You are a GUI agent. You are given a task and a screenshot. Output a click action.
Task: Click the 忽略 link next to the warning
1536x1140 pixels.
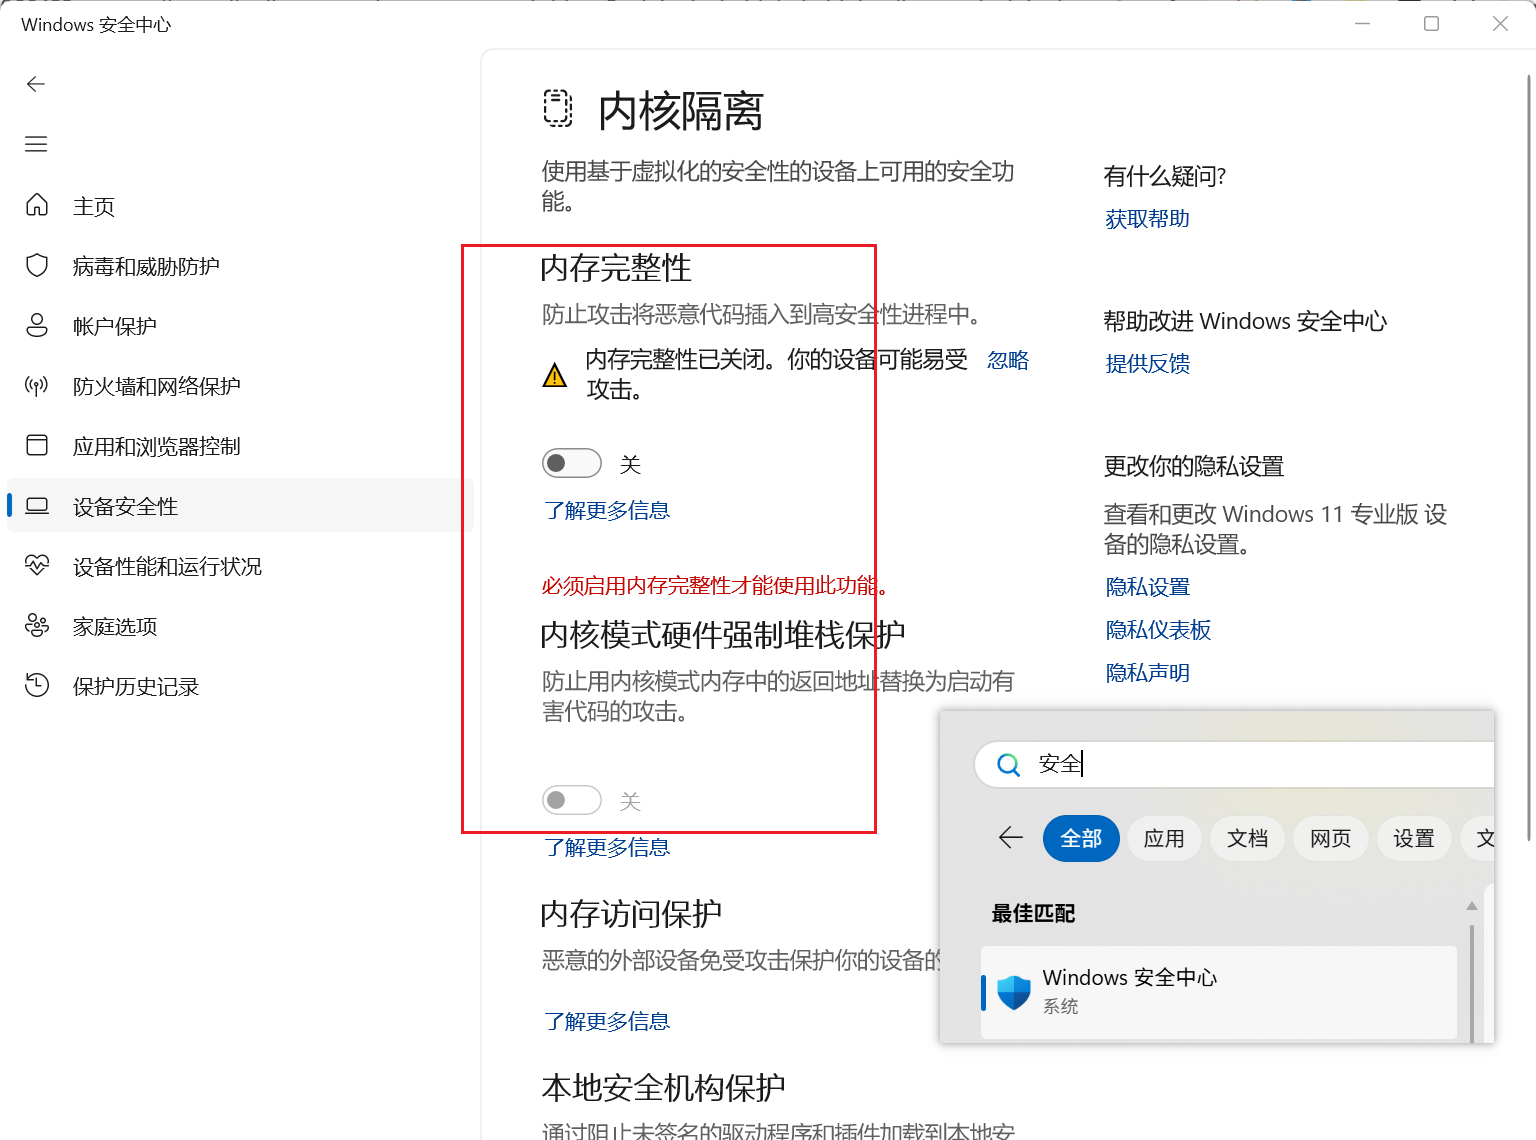click(1007, 360)
